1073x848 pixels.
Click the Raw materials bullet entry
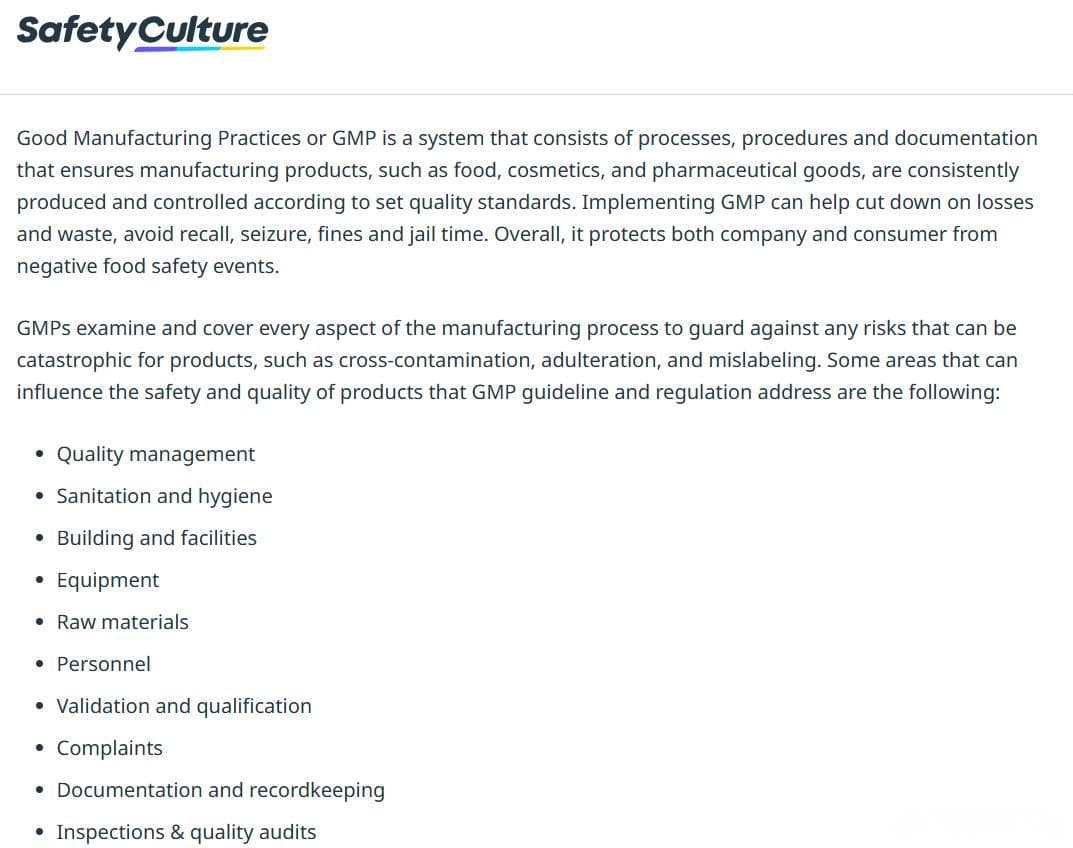[x=122, y=622]
